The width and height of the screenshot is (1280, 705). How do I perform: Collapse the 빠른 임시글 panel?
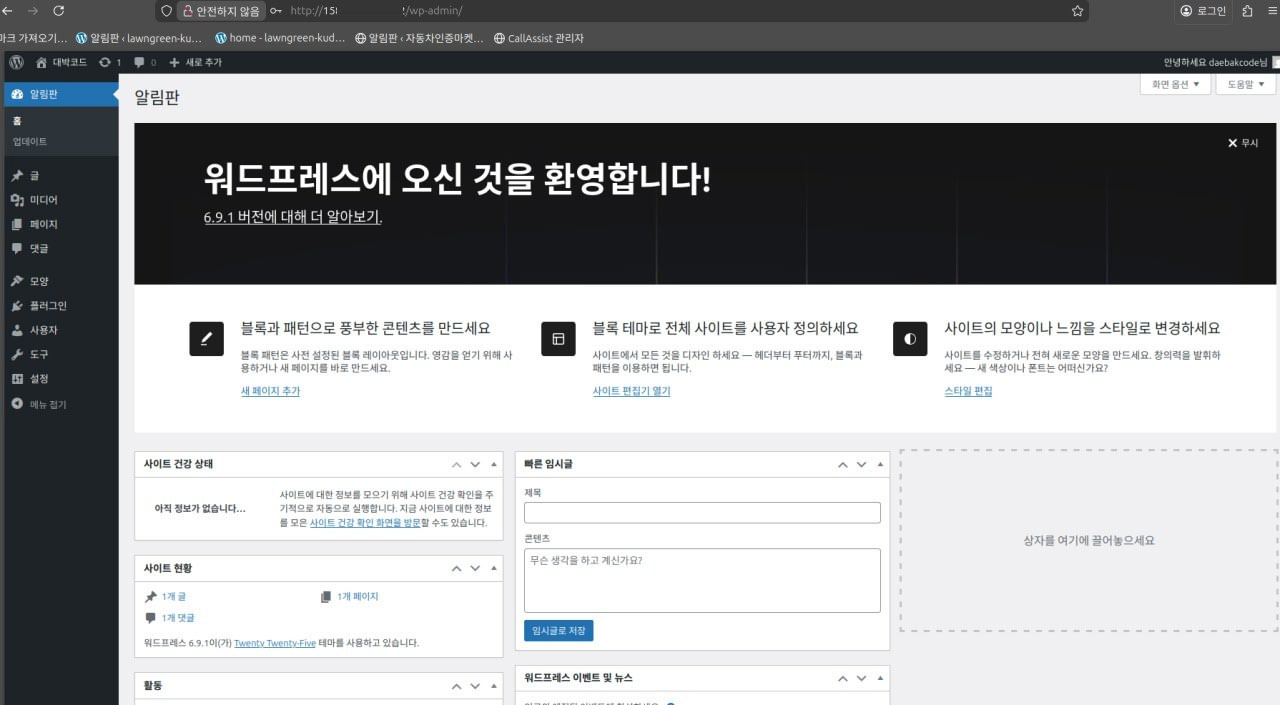click(x=880, y=465)
